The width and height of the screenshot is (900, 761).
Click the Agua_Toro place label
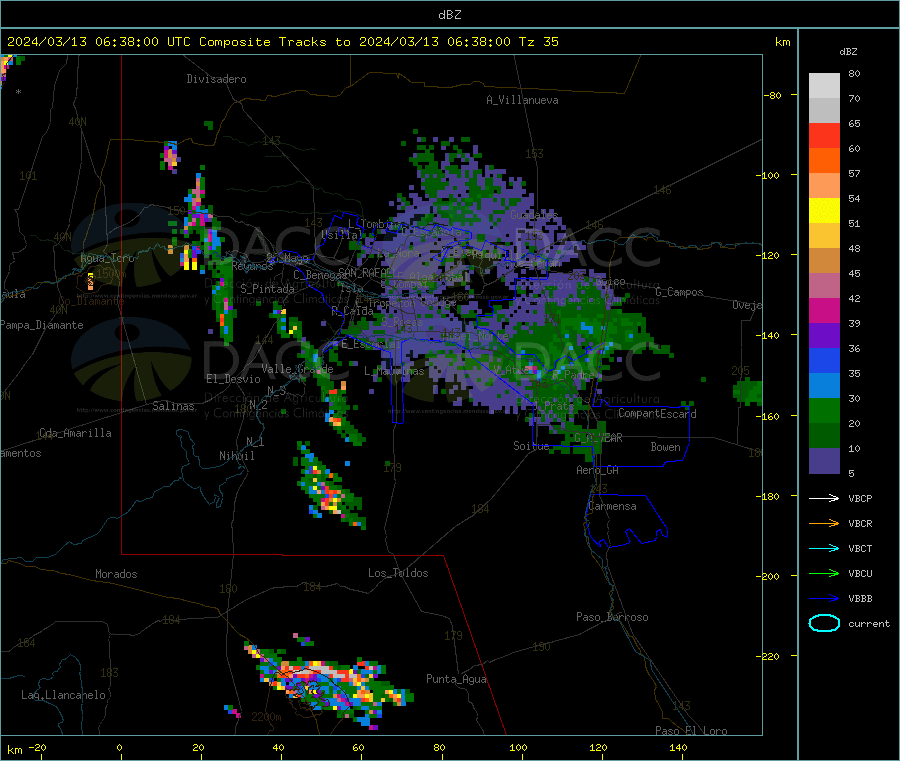[x=107, y=258]
